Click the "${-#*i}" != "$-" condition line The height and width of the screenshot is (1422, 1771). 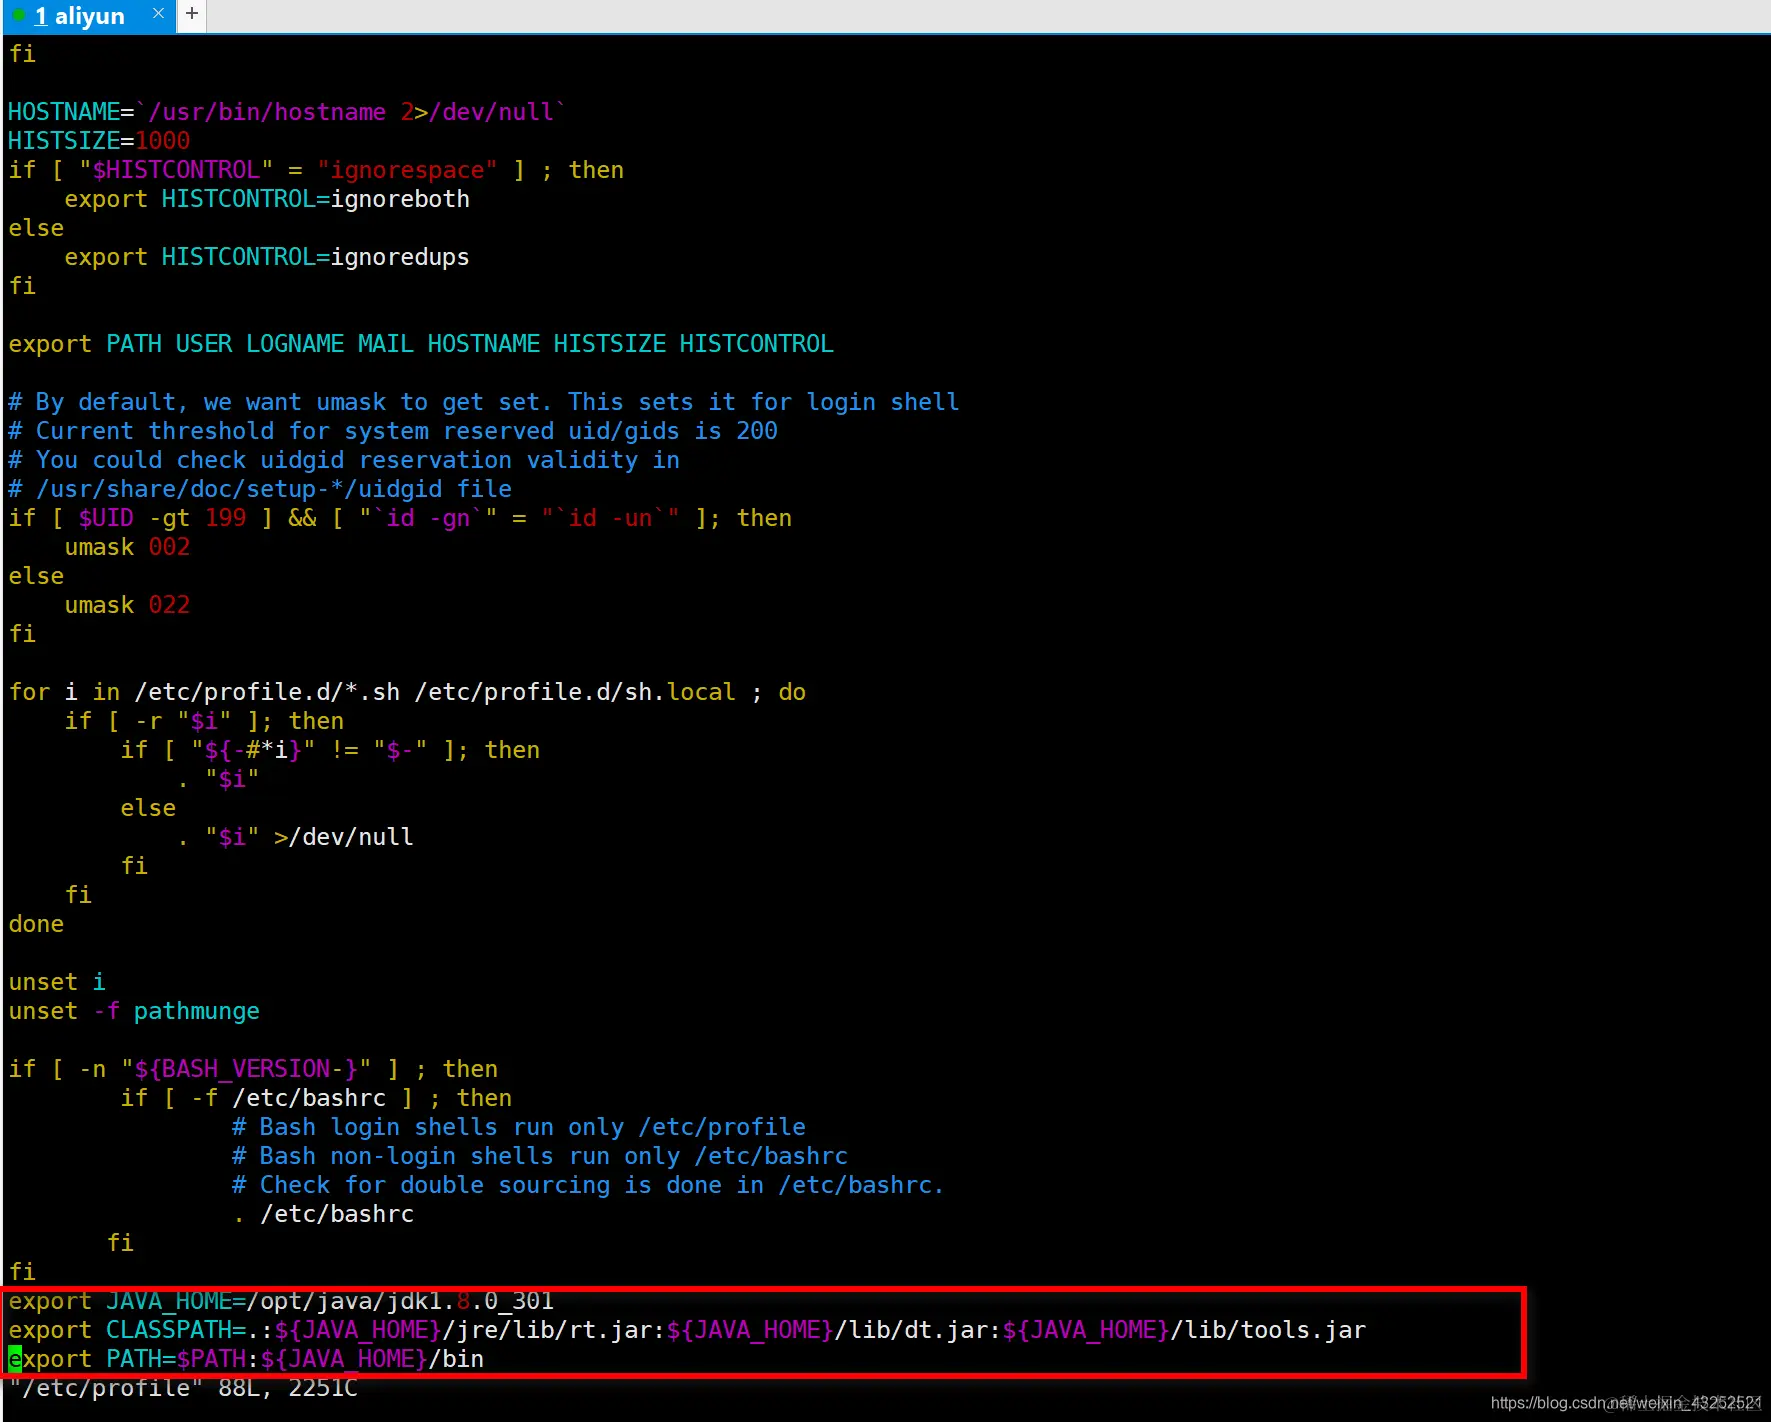[330, 750]
